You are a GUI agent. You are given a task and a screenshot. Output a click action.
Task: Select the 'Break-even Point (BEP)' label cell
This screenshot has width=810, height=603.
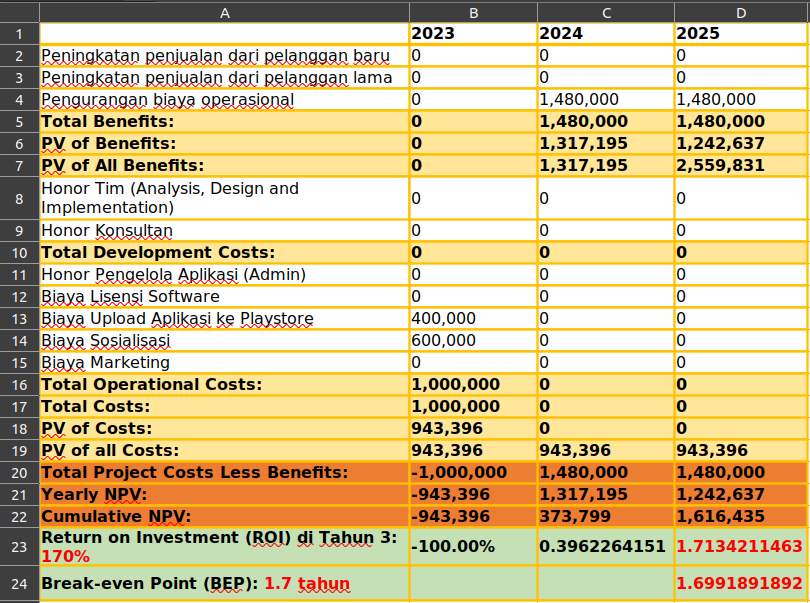(224, 583)
